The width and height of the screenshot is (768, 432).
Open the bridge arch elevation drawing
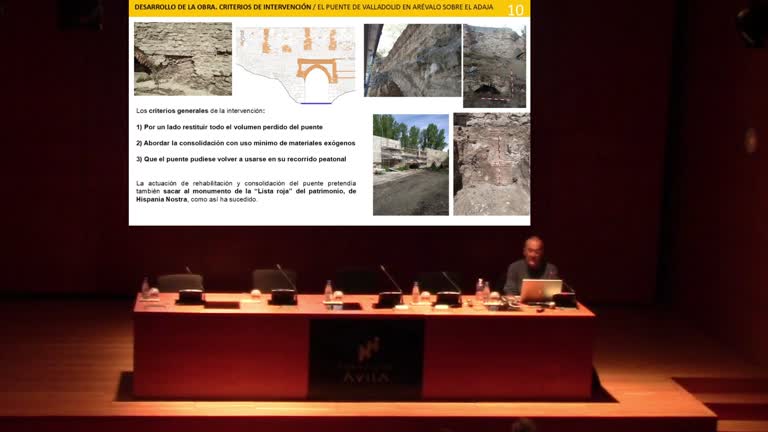pyautogui.click(x=296, y=65)
